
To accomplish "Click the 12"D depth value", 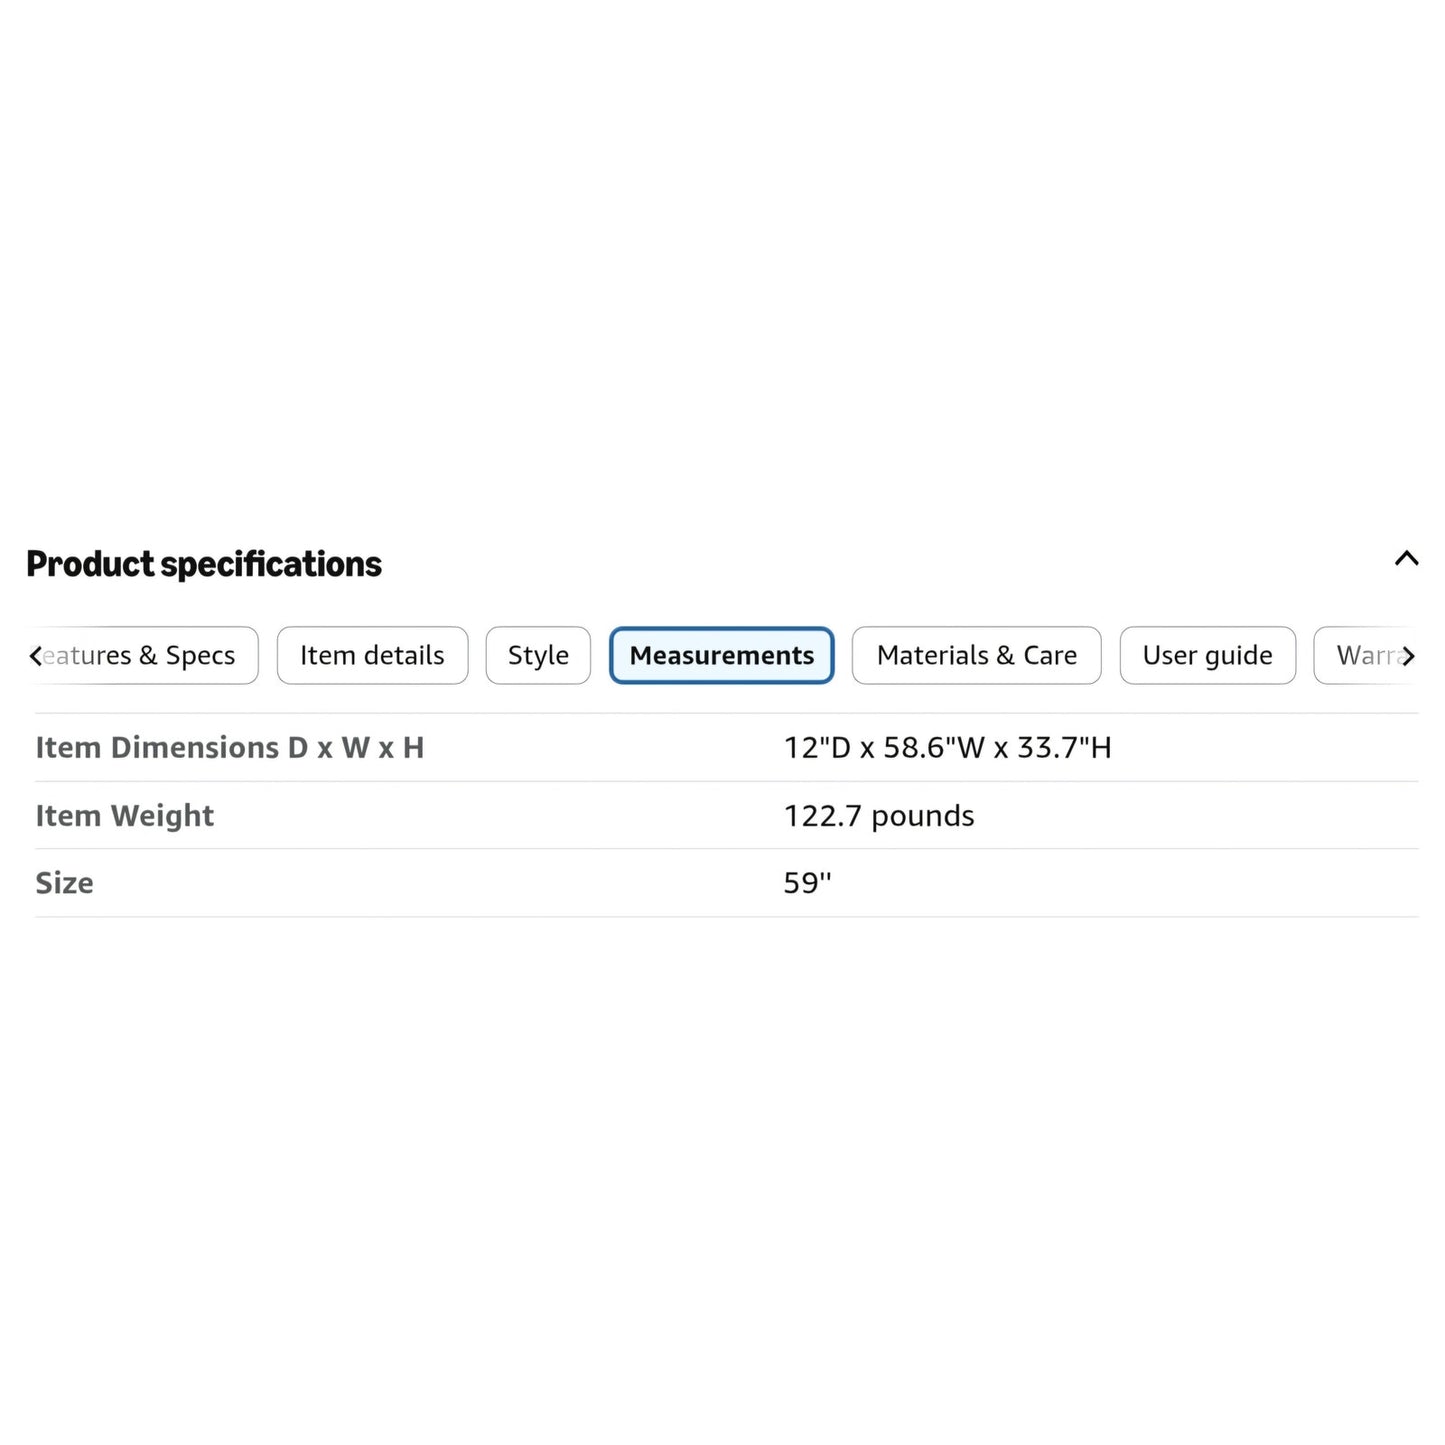I will coord(817,747).
